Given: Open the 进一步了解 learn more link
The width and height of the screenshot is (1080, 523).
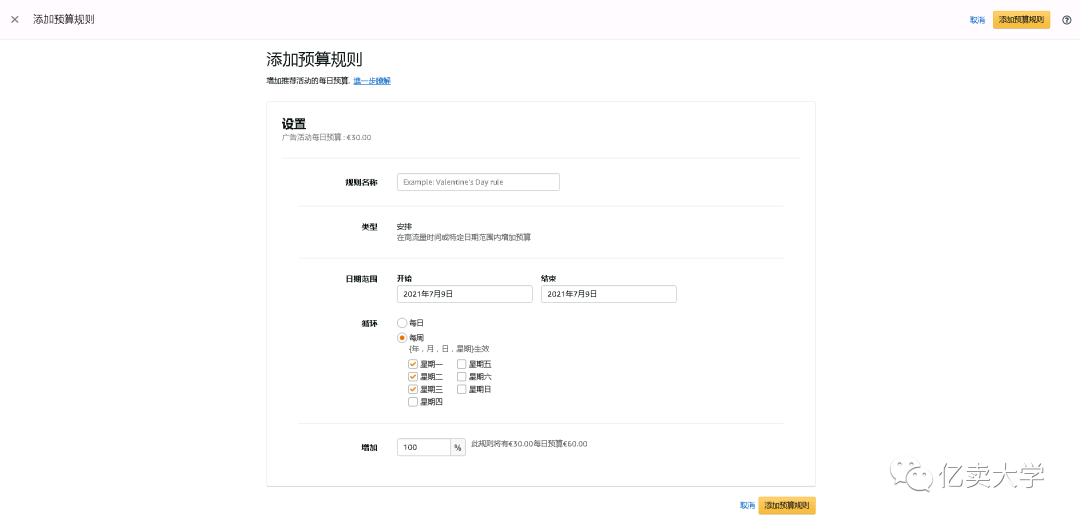Looking at the screenshot, I should (372, 81).
